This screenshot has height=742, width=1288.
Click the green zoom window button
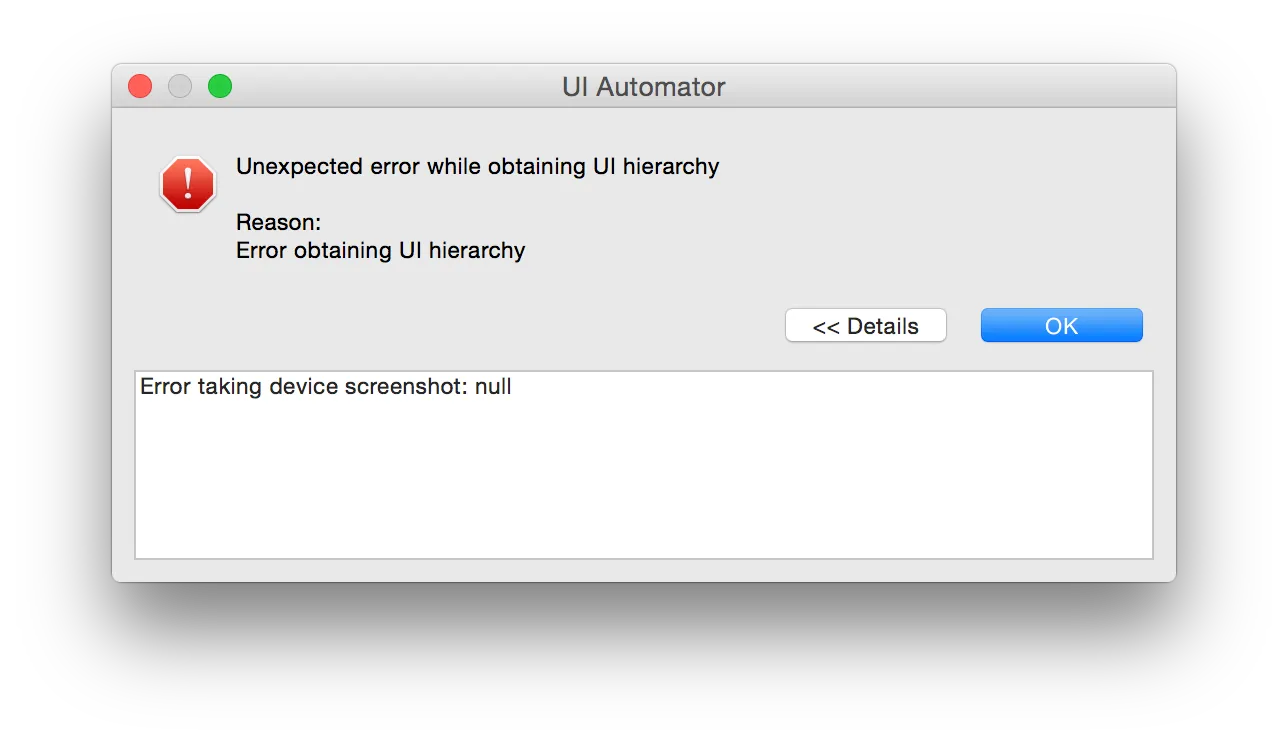point(220,87)
